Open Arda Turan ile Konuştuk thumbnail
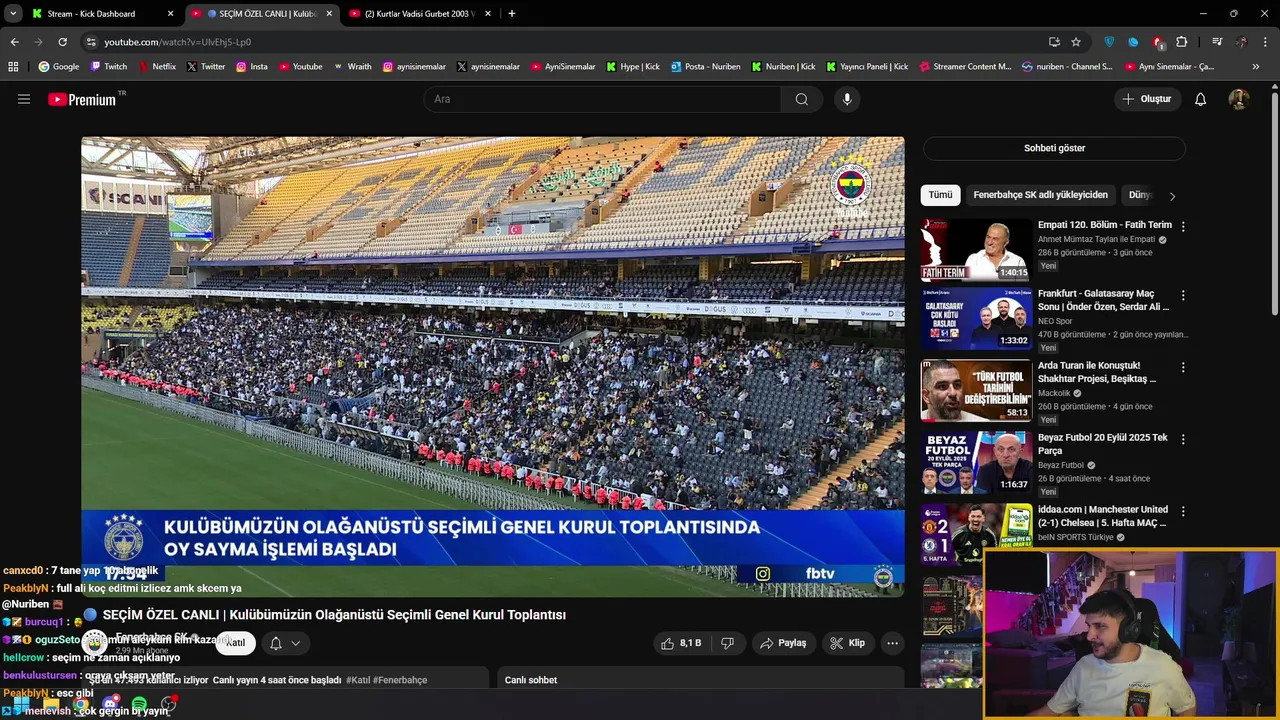 976,391
